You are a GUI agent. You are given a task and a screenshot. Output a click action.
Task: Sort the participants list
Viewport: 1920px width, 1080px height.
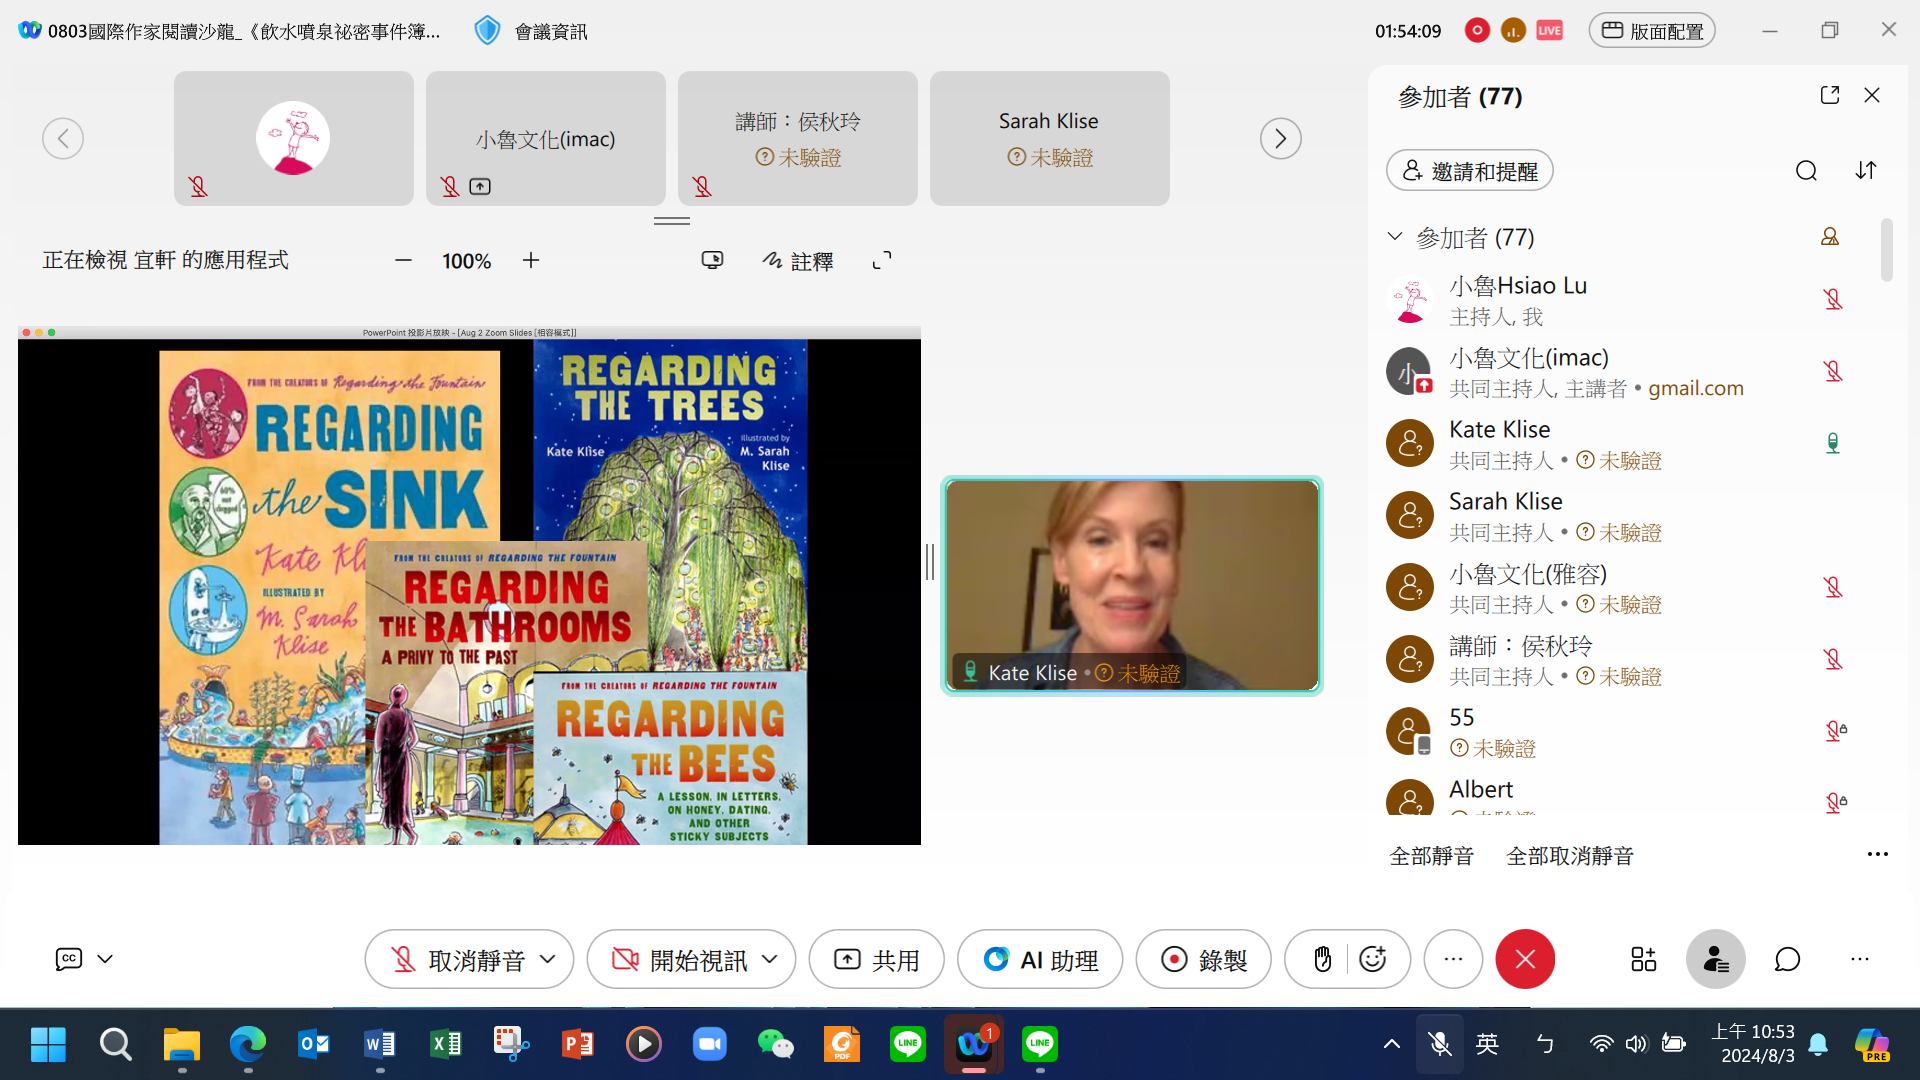point(1866,171)
